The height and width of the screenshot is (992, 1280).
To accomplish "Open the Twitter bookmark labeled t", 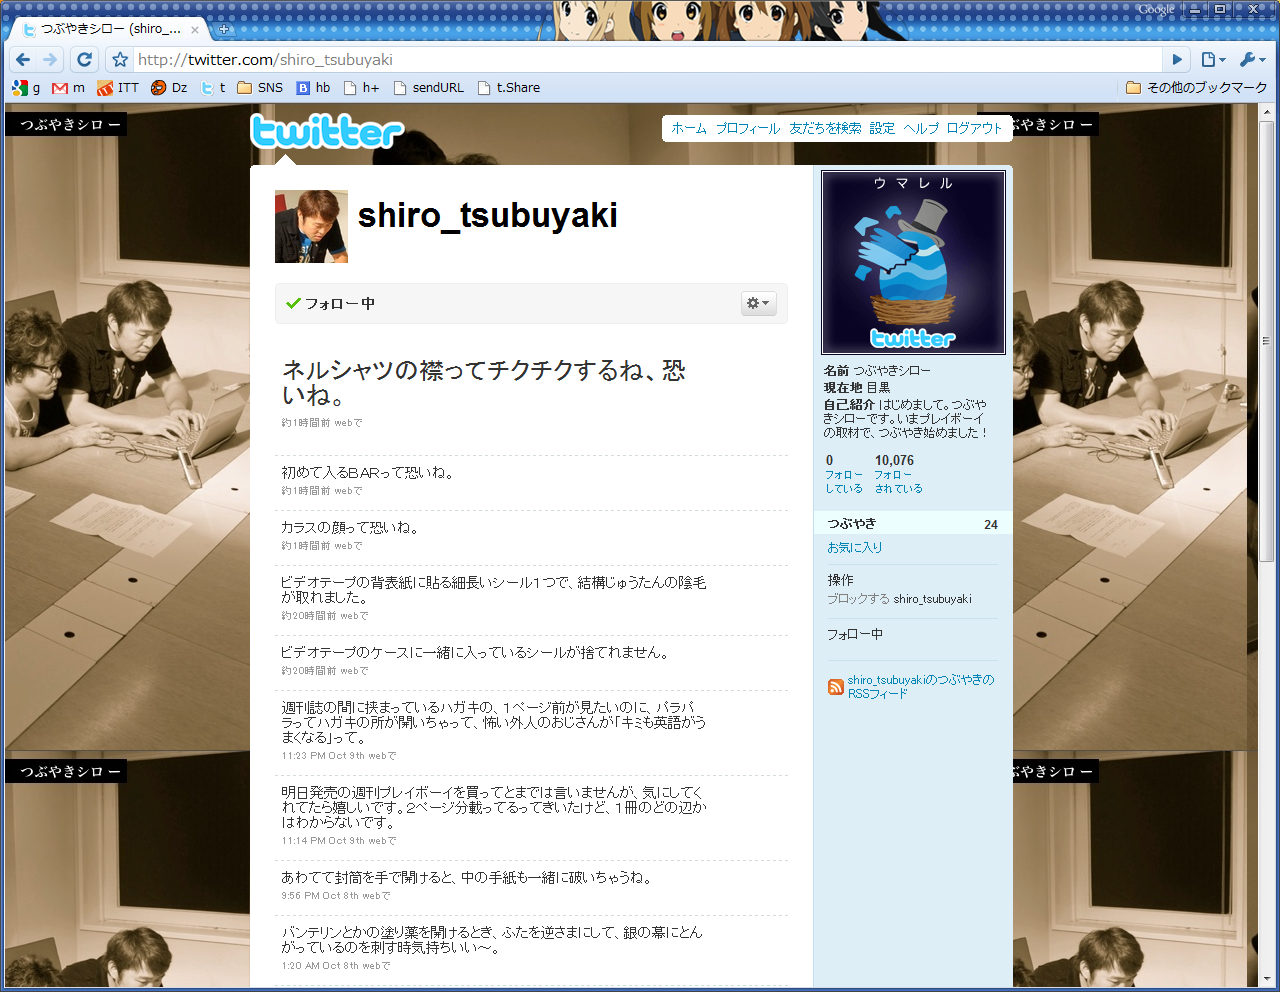I will point(213,88).
